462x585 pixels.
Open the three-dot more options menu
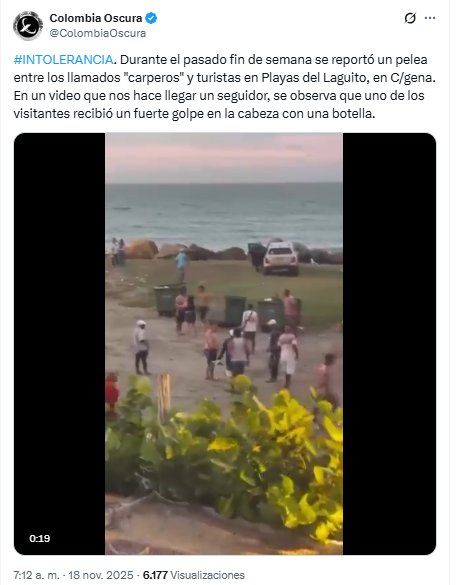(x=430, y=18)
